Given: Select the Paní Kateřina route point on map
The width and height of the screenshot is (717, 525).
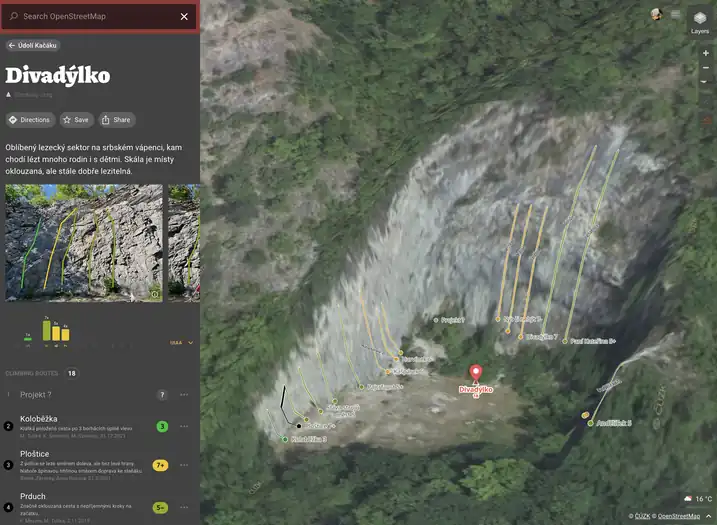Looking at the screenshot, I should [565, 341].
